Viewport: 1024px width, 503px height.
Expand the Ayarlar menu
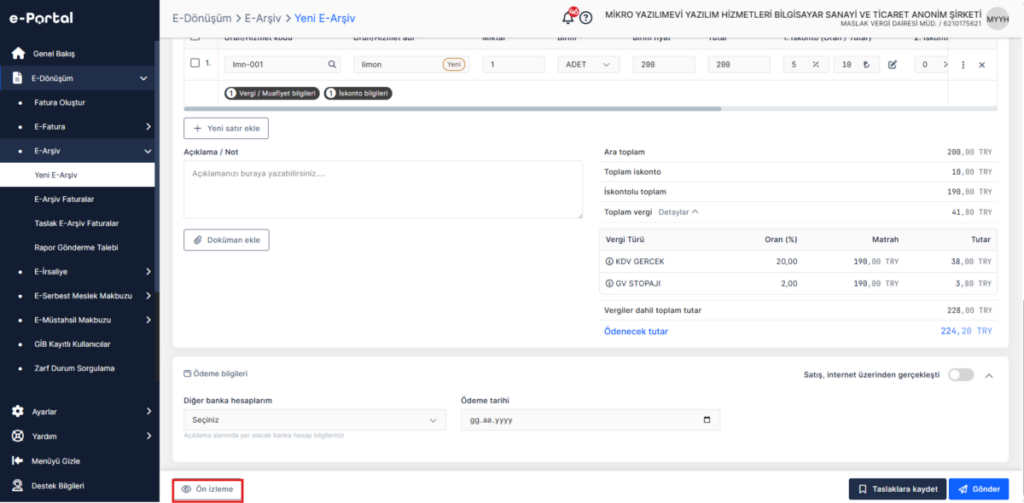pos(148,412)
